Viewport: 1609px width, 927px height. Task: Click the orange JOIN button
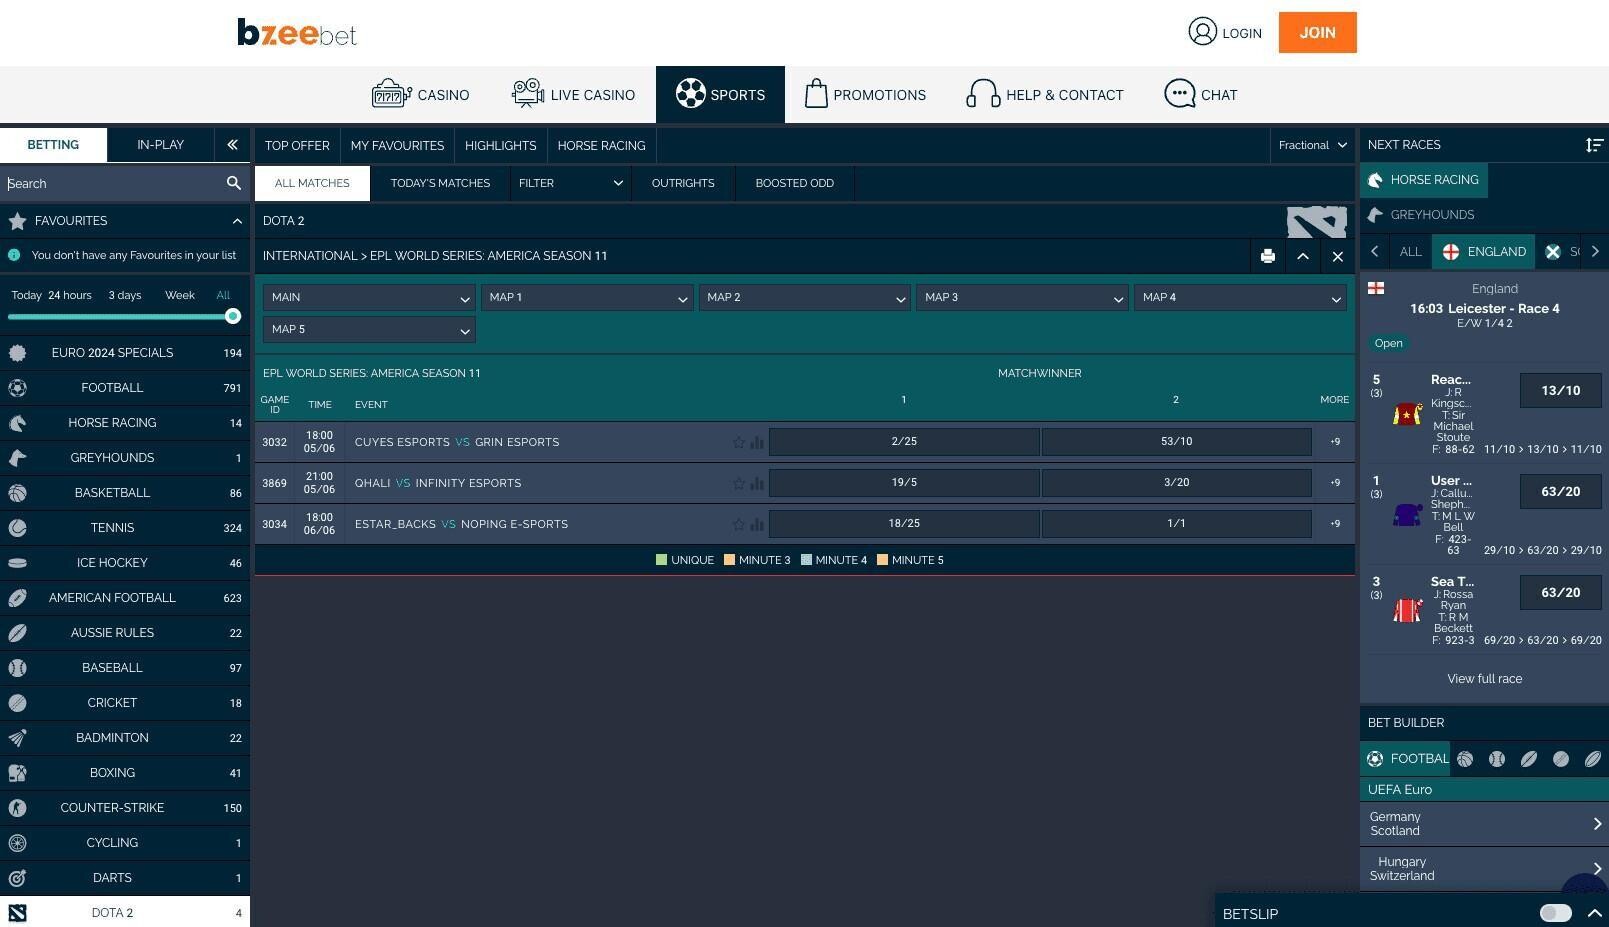1317,32
